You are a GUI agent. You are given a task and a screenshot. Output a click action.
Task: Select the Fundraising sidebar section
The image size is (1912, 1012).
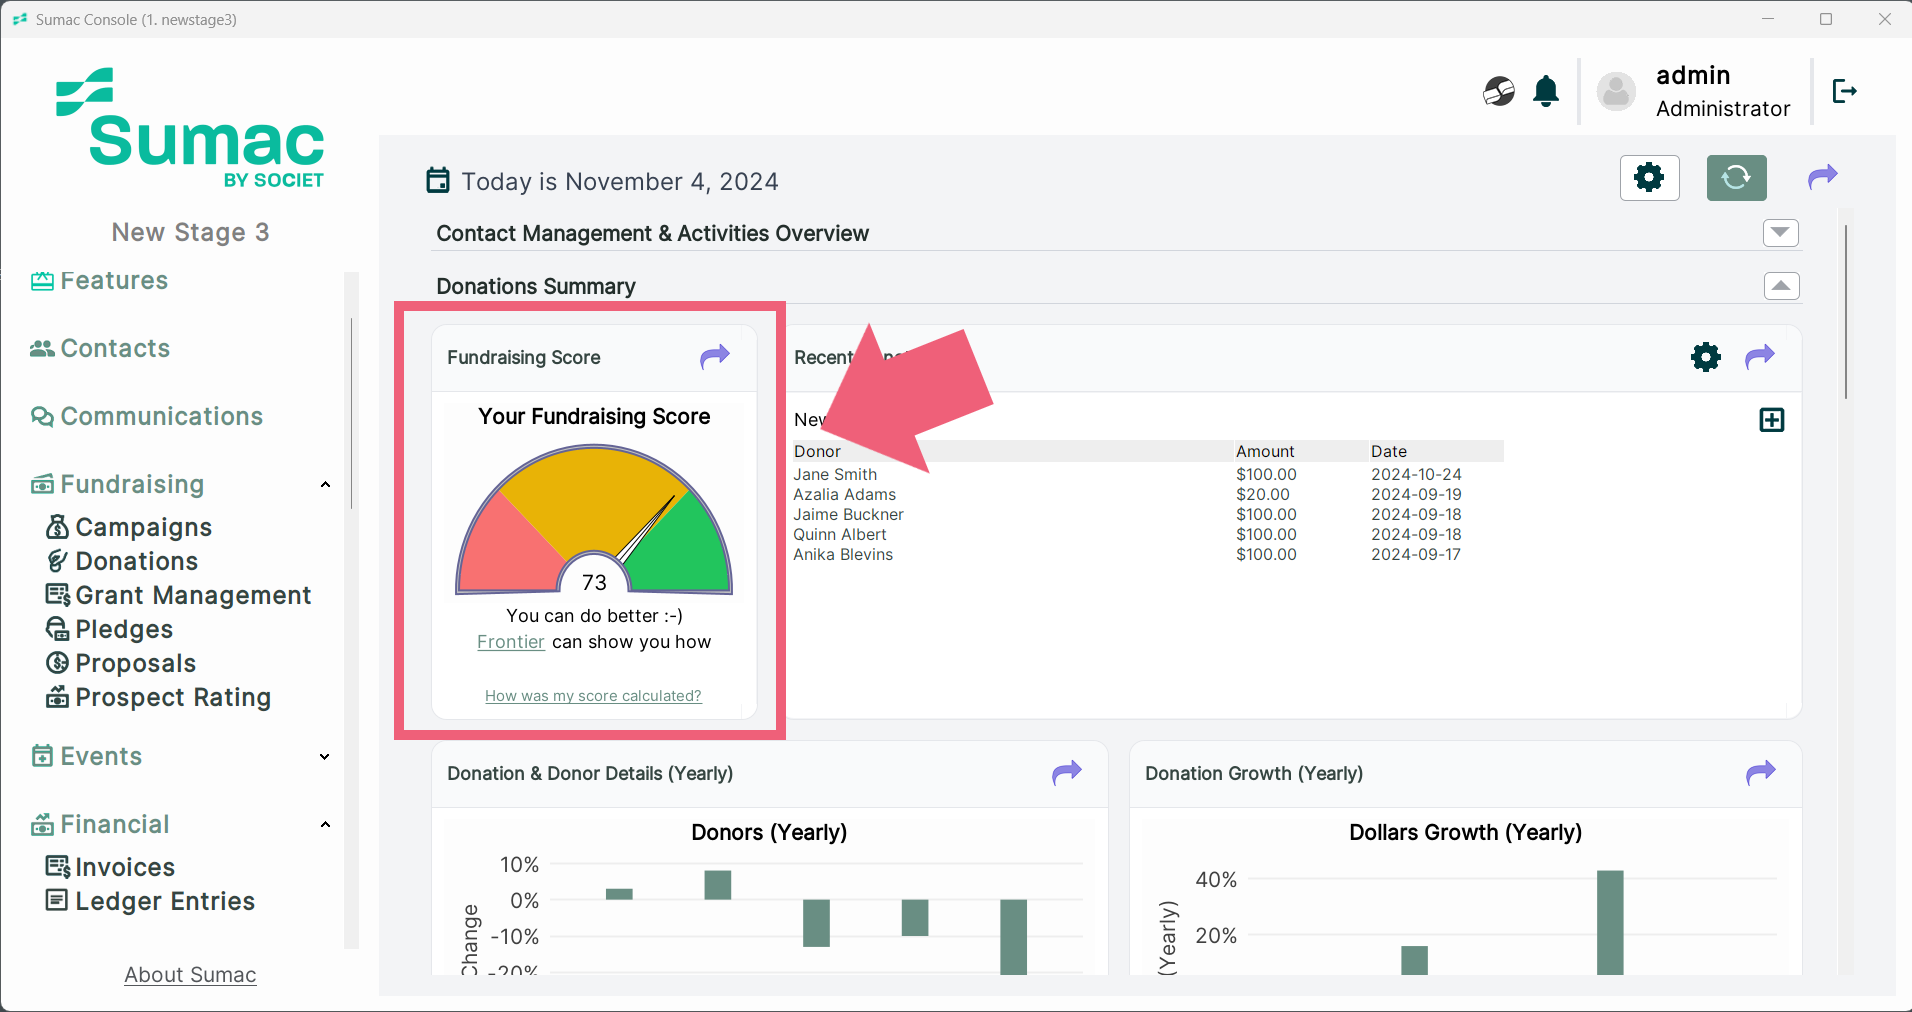tap(118, 485)
